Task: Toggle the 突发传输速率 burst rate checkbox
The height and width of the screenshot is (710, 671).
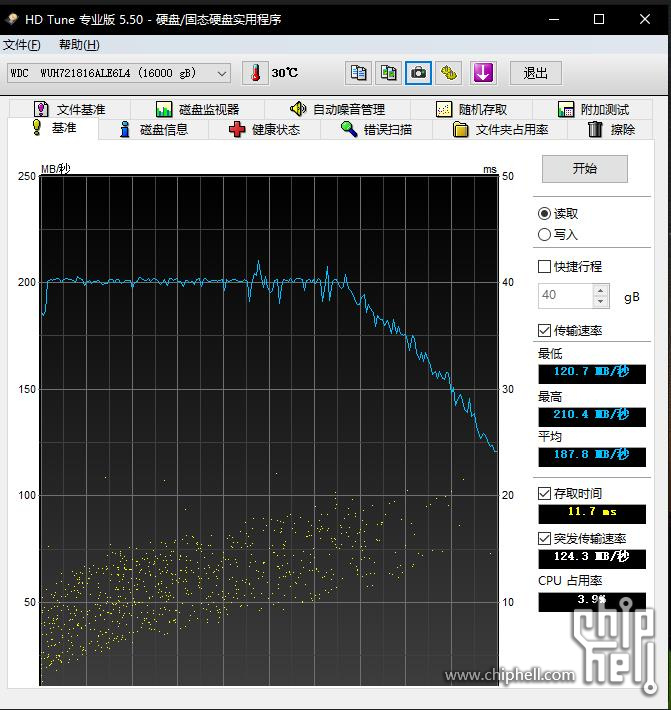Action: coord(544,538)
